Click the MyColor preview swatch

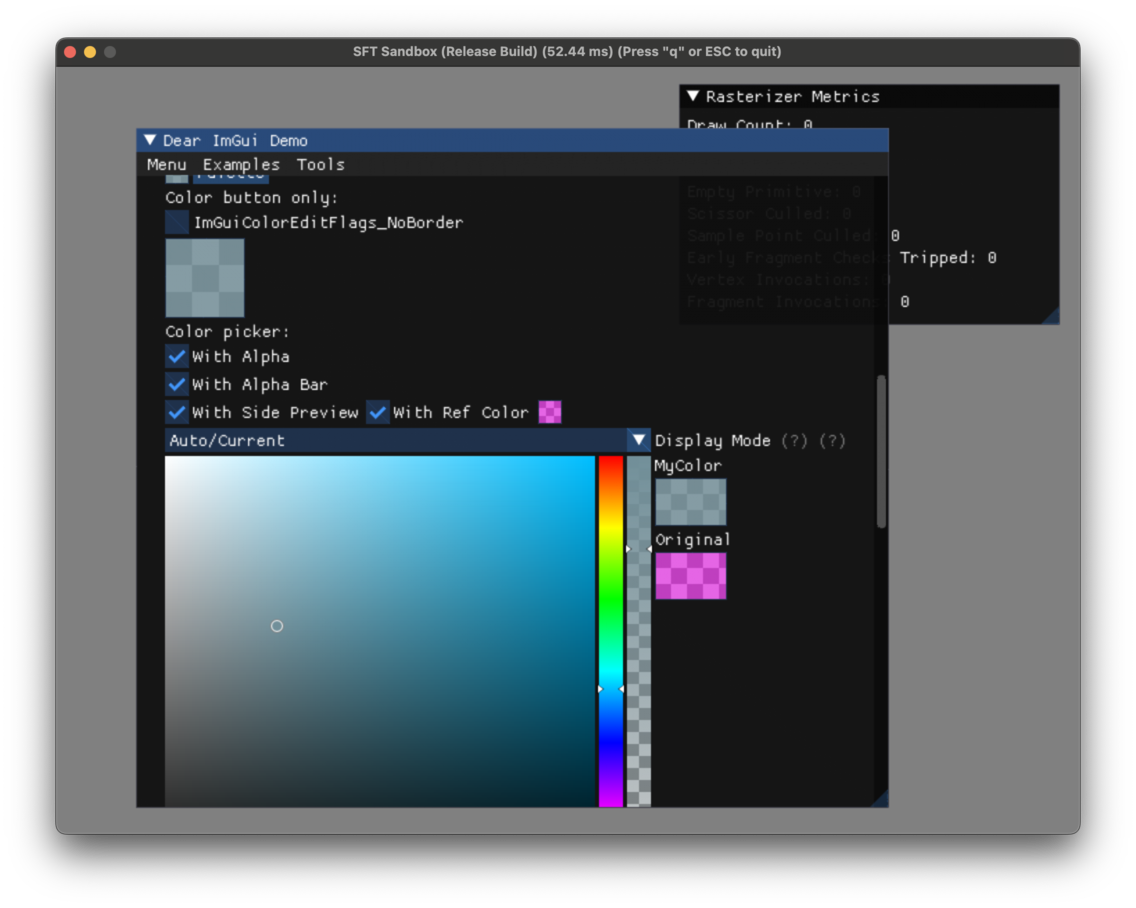pyautogui.click(x=690, y=502)
